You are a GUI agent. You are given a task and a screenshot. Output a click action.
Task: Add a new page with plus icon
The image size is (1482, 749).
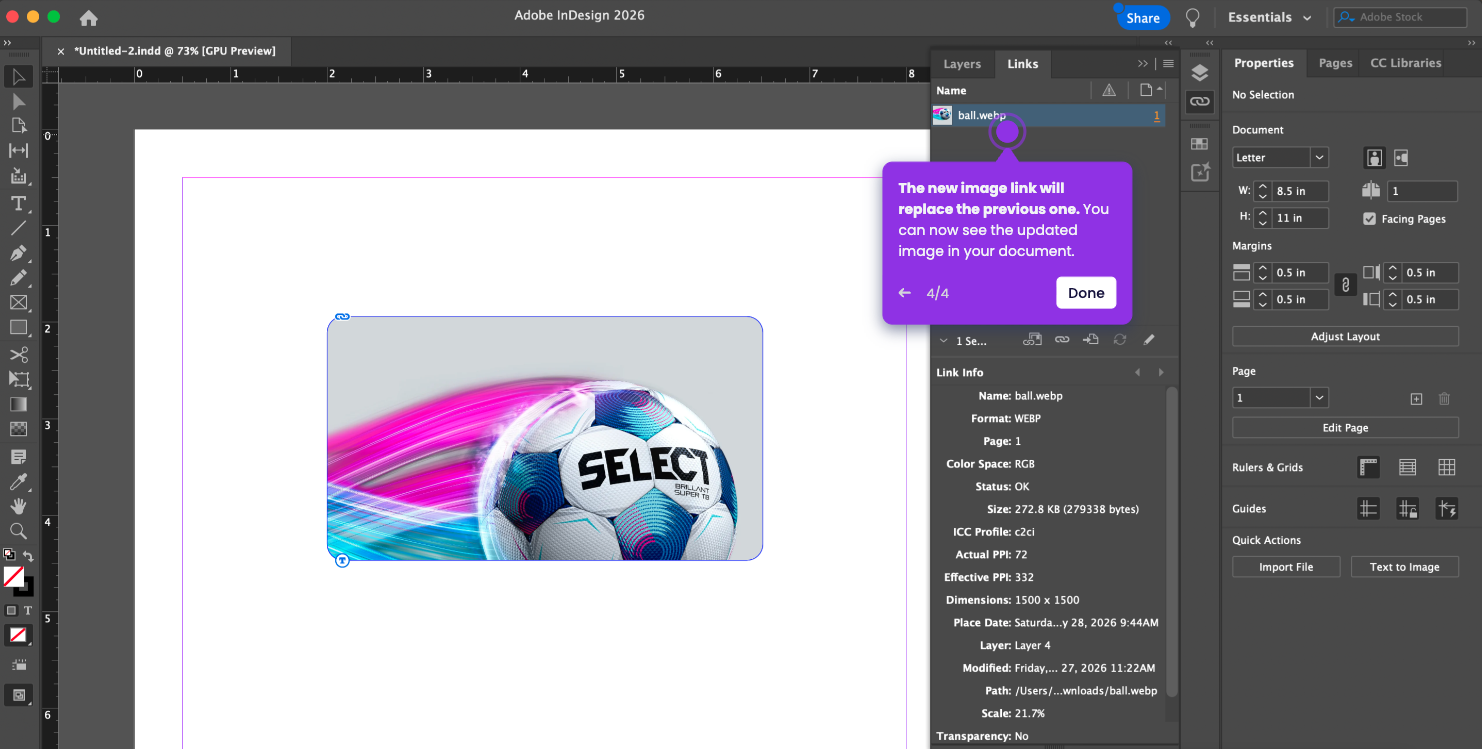[x=1416, y=398]
